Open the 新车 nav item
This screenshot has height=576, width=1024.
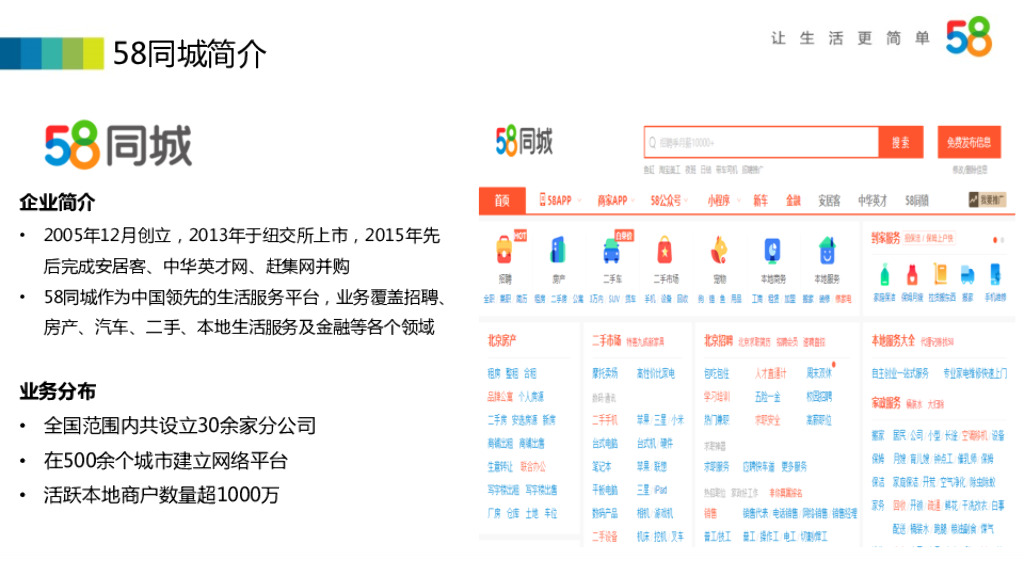coord(760,200)
